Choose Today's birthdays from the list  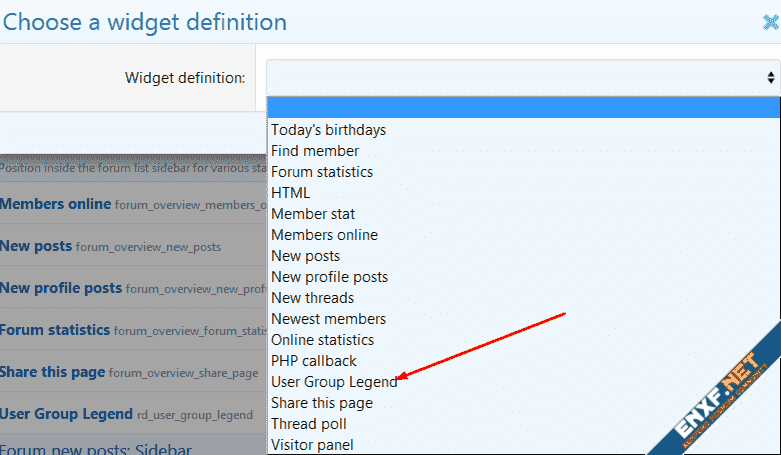pos(328,130)
